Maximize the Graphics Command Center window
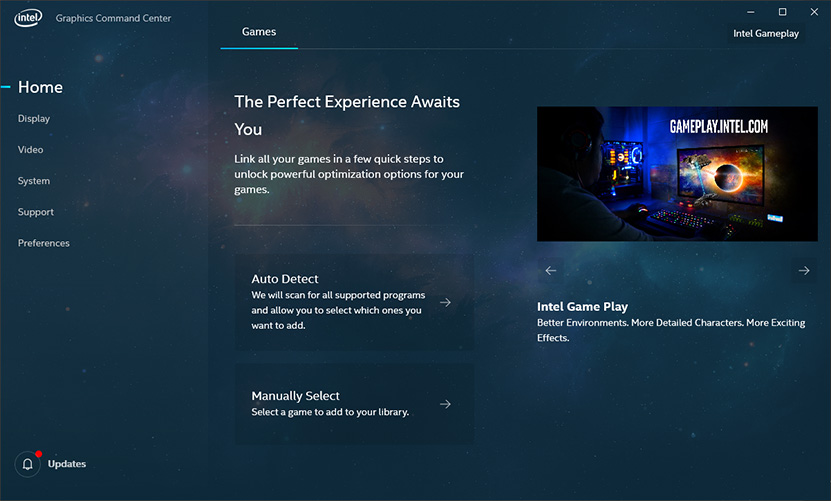This screenshot has width=831, height=501. click(782, 12)
